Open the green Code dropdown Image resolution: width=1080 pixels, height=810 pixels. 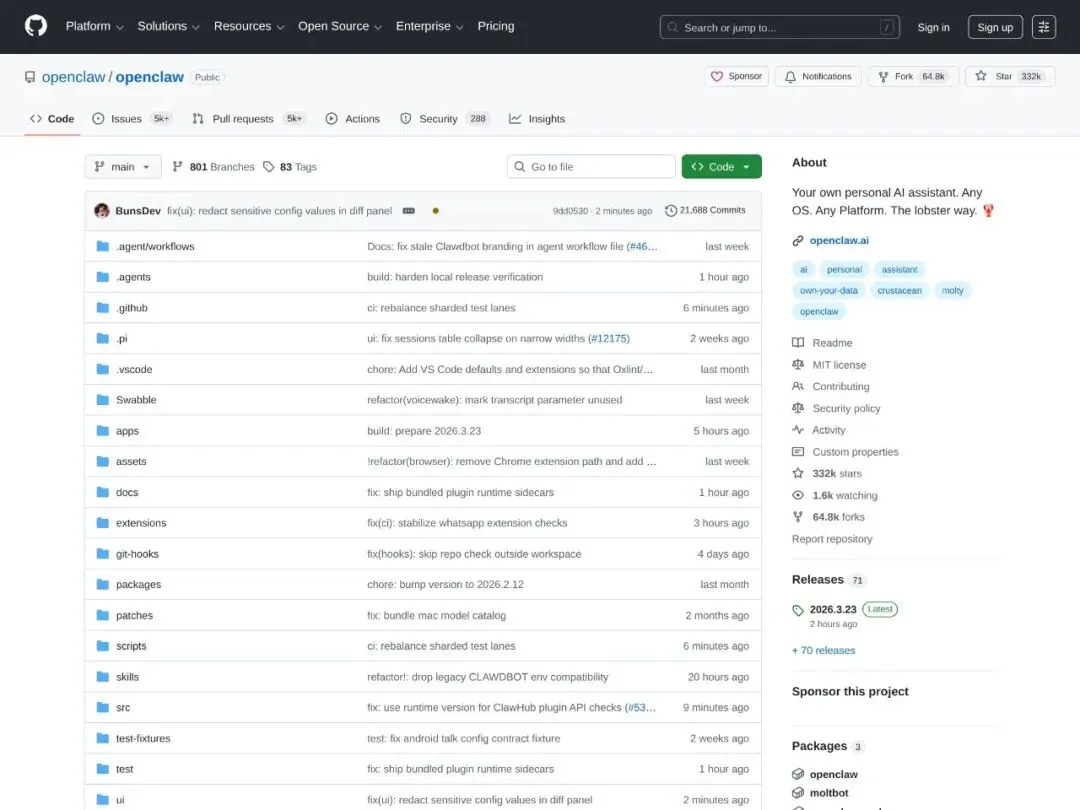click(x=721, y=167)
